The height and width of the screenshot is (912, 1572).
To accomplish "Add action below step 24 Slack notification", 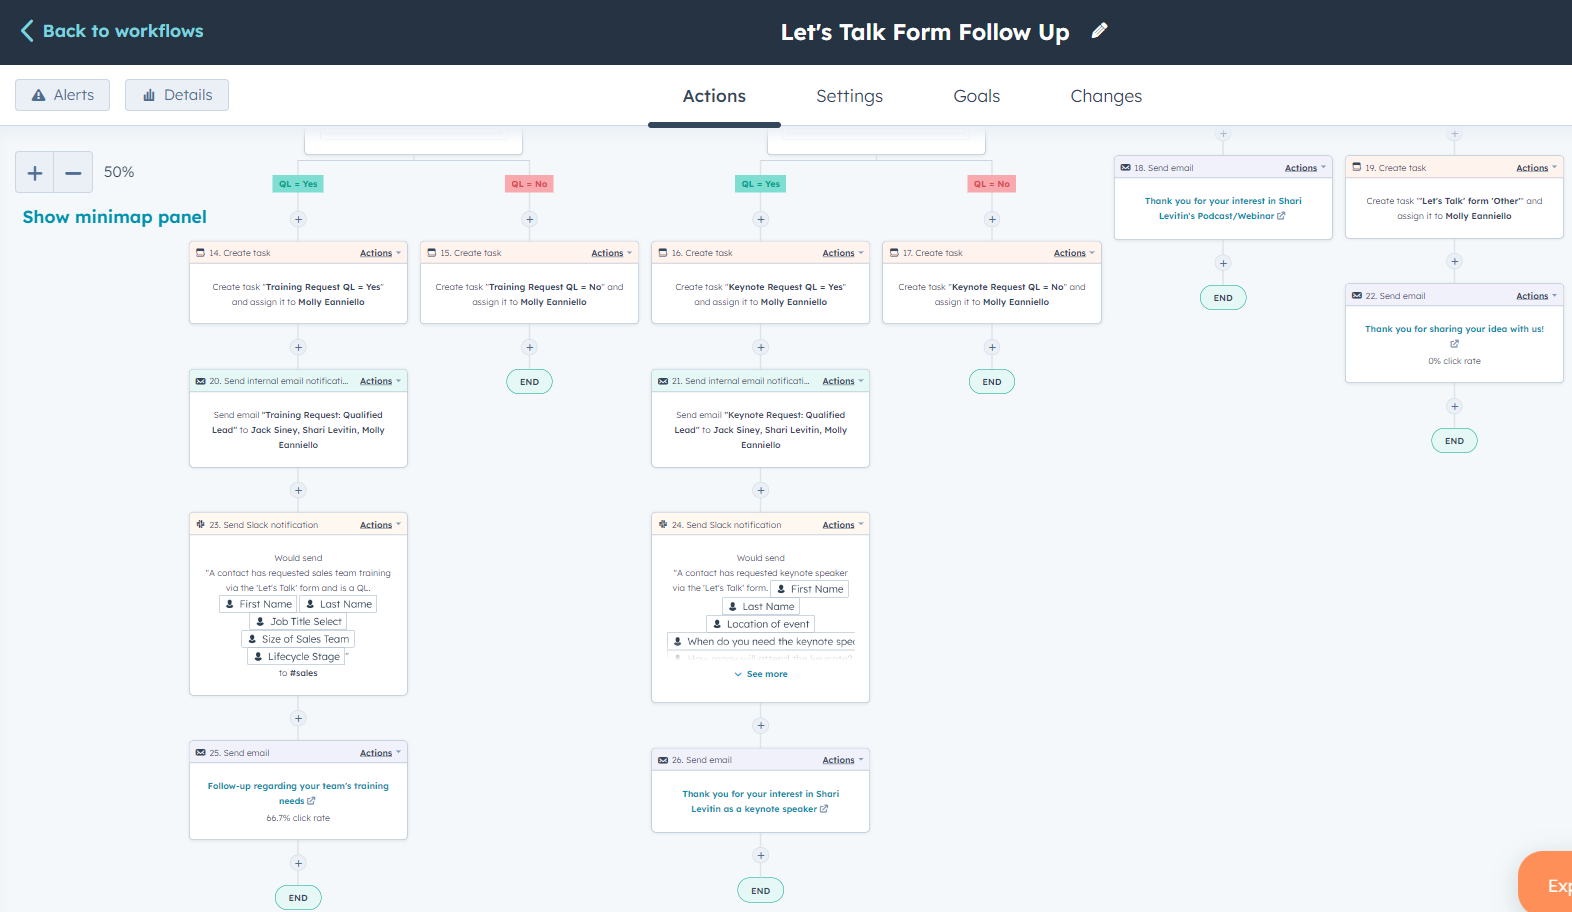I will 761,725.
